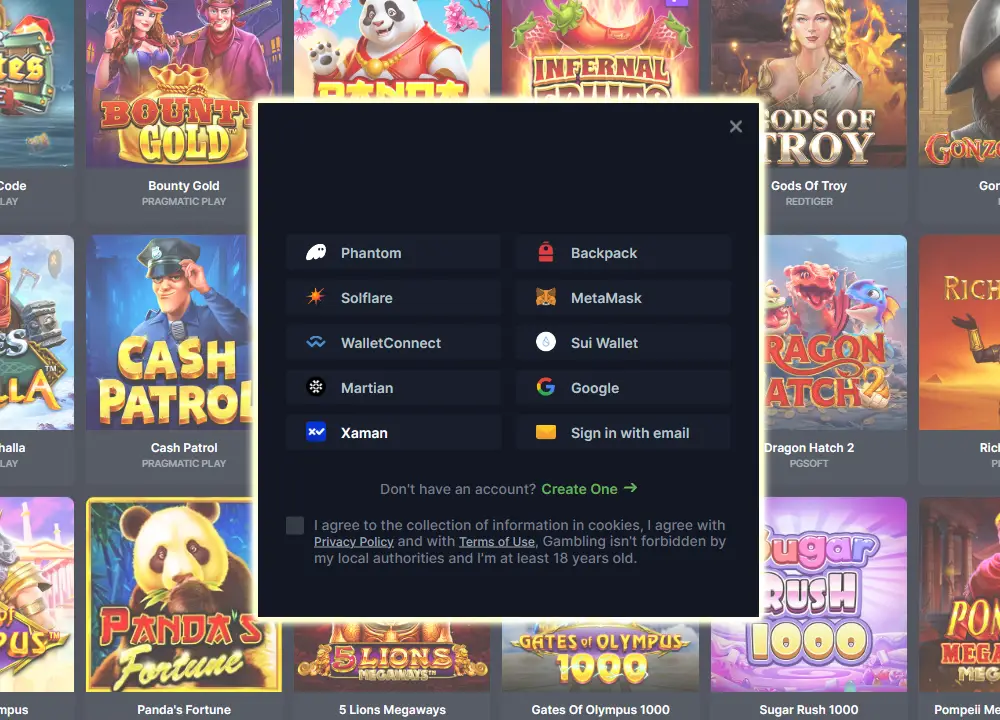Tick the cookies and age agreement checkbox
Image resolution: width=1000 pixels, height=720 pixels.
(x=295, y=525)
